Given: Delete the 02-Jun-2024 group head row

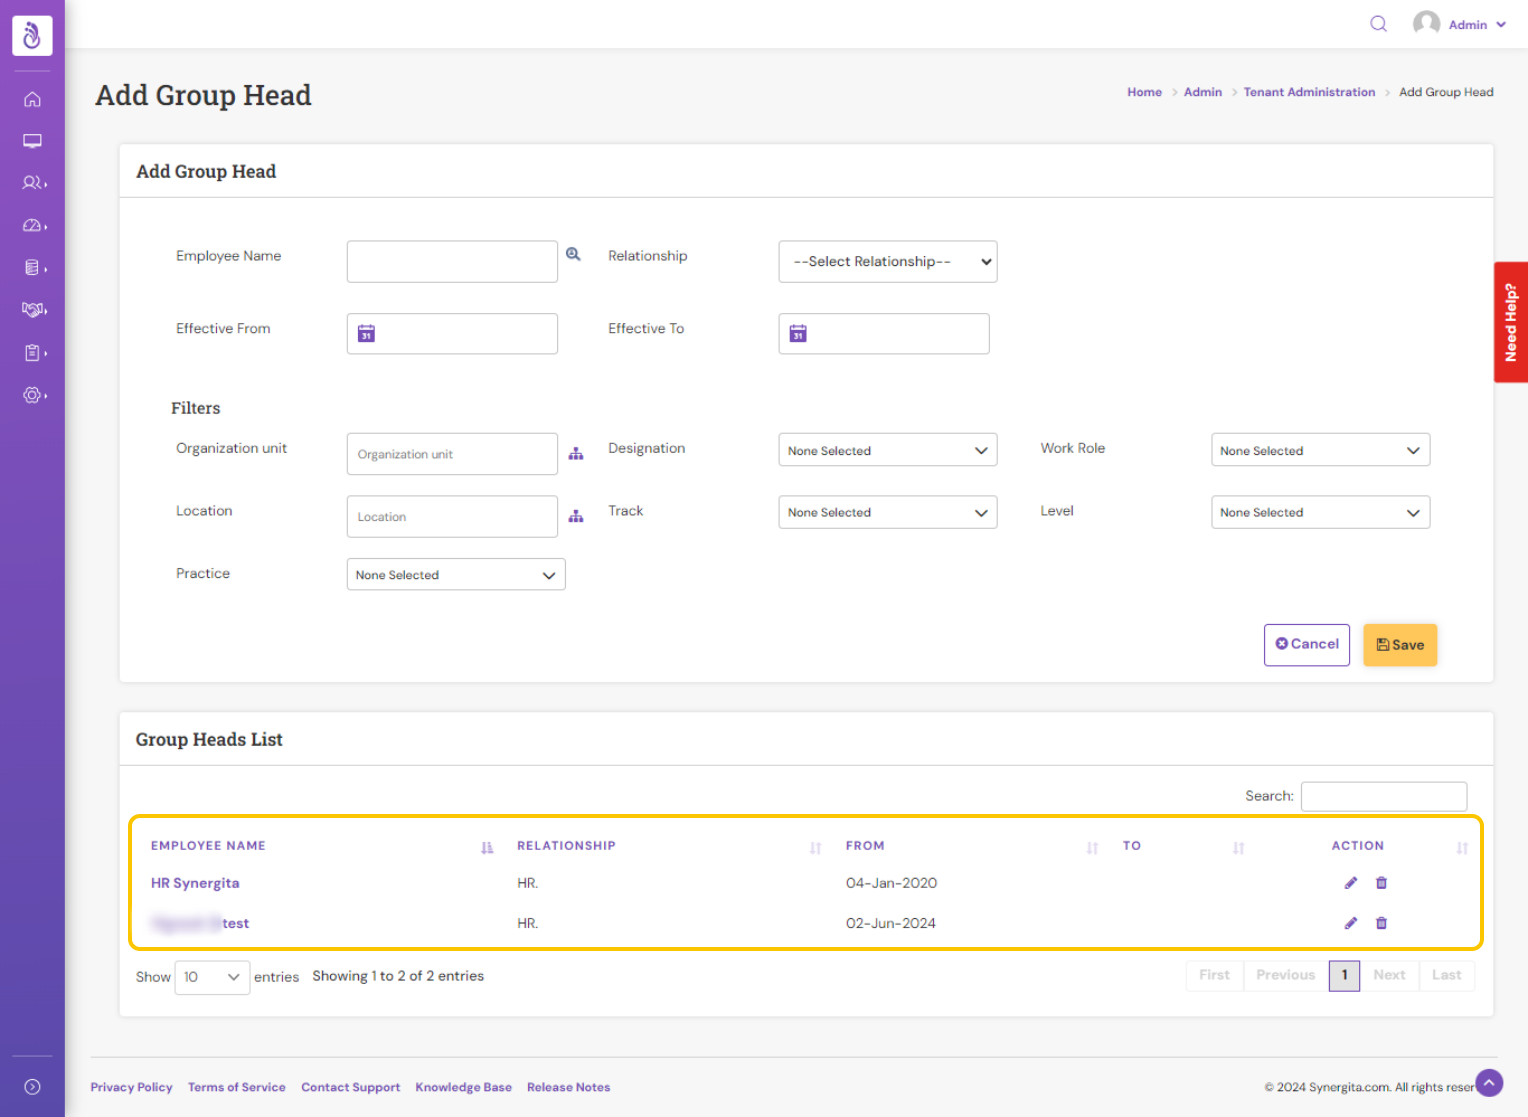Looking at the screenshot, I should point(1381,923).
